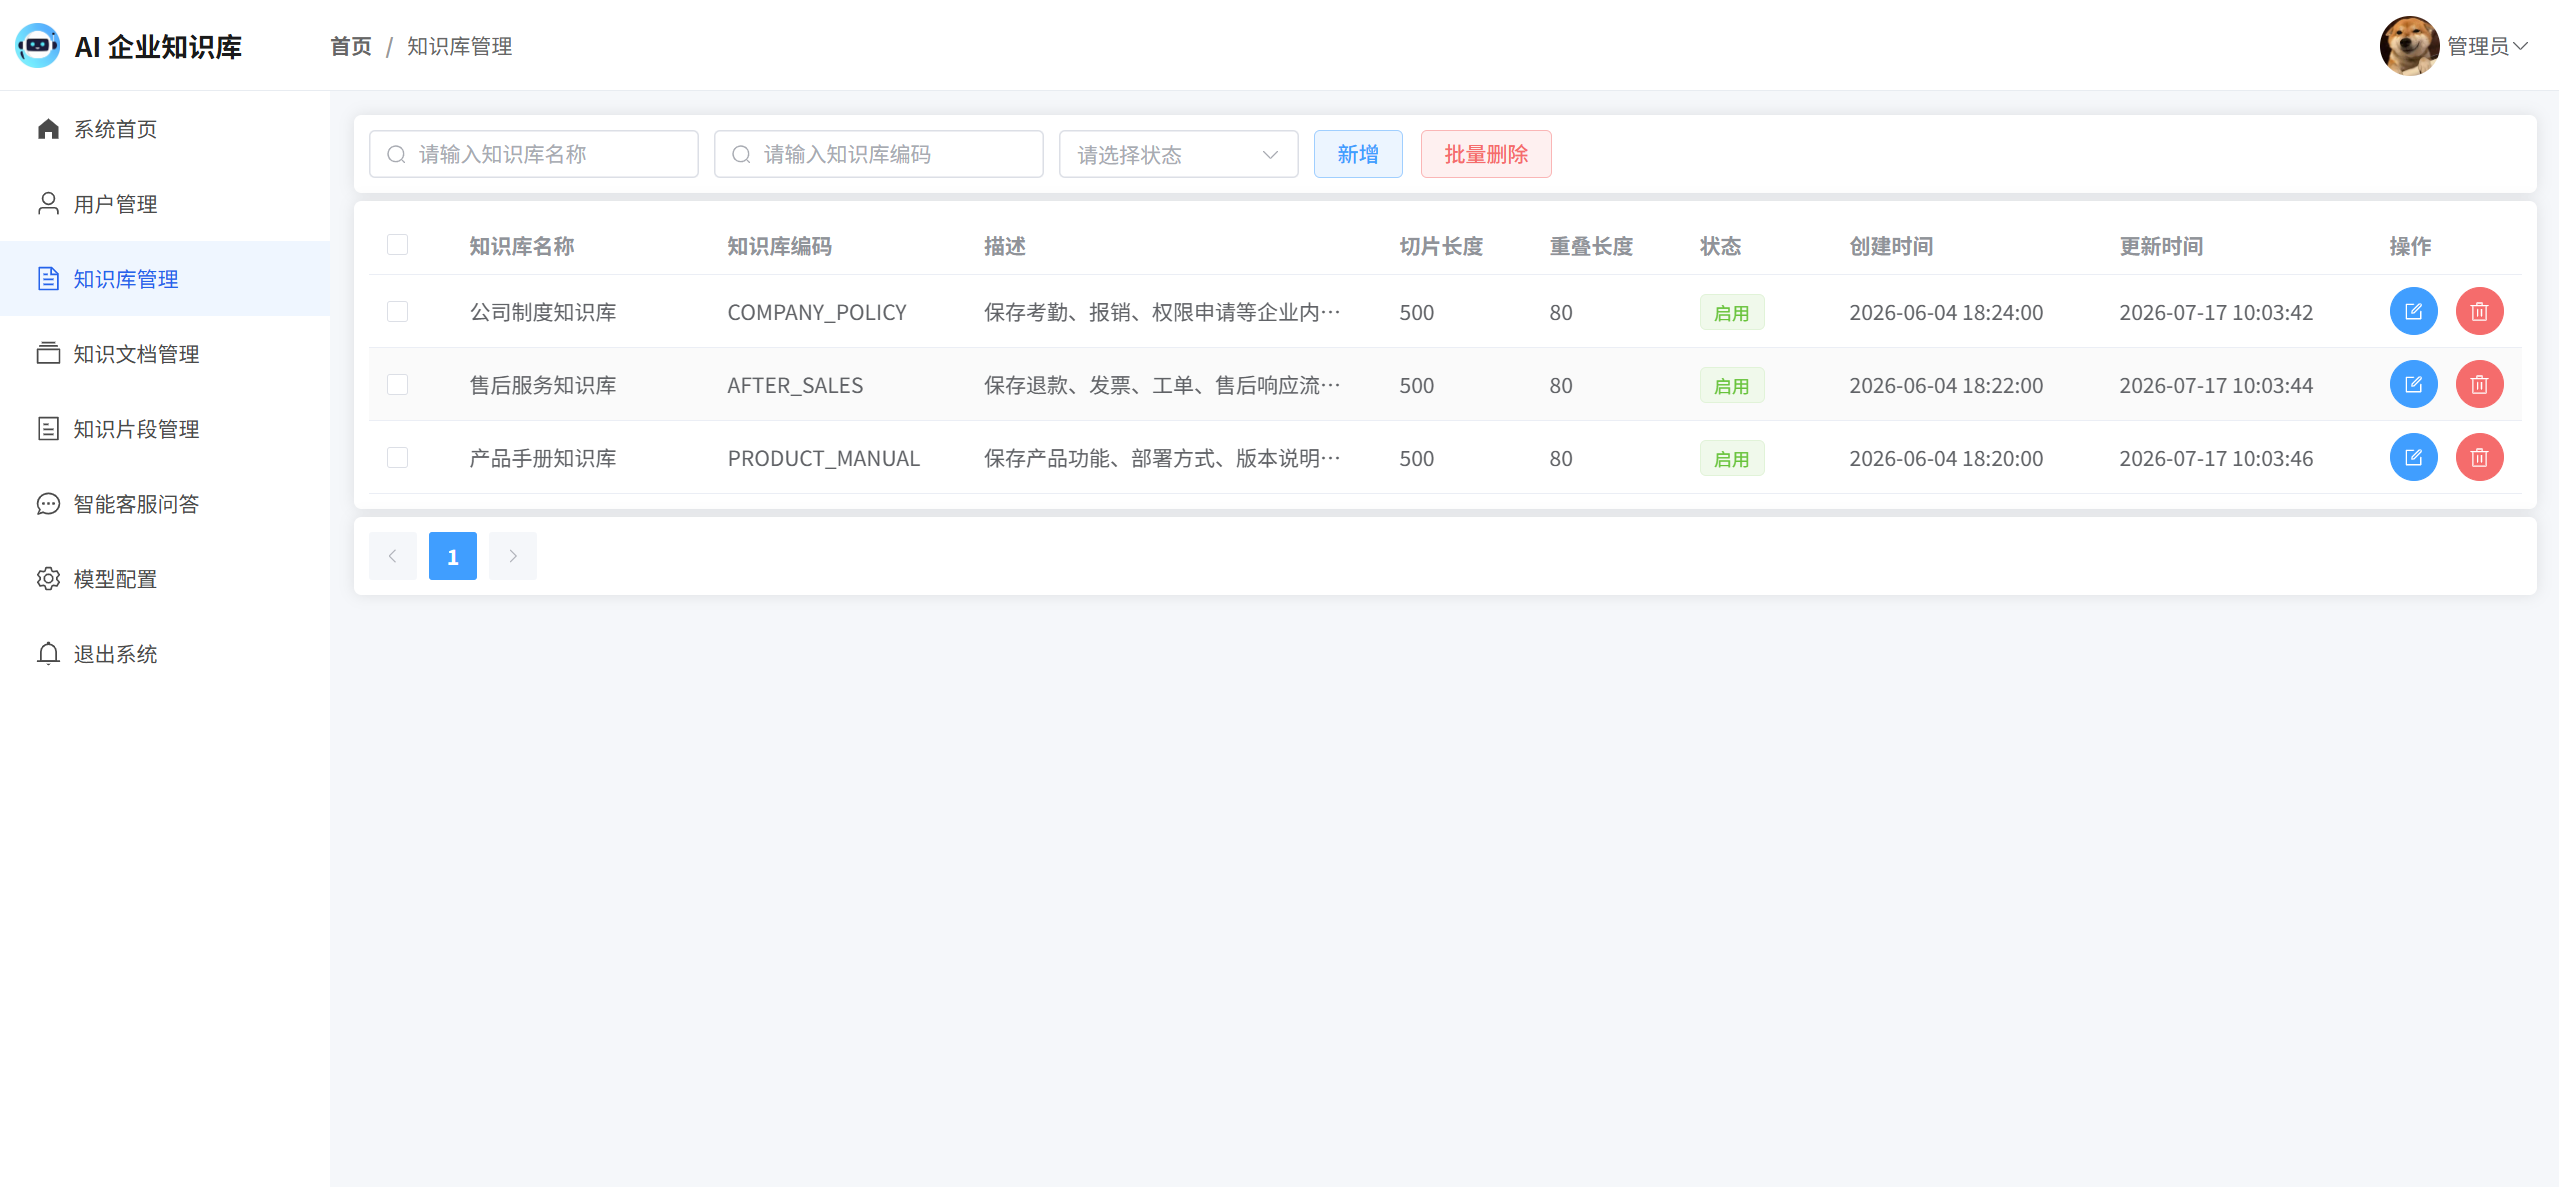Screen dimensions: 2559x1187
Task: Click the 新增 button
Action: click(x=1358, y=154)
